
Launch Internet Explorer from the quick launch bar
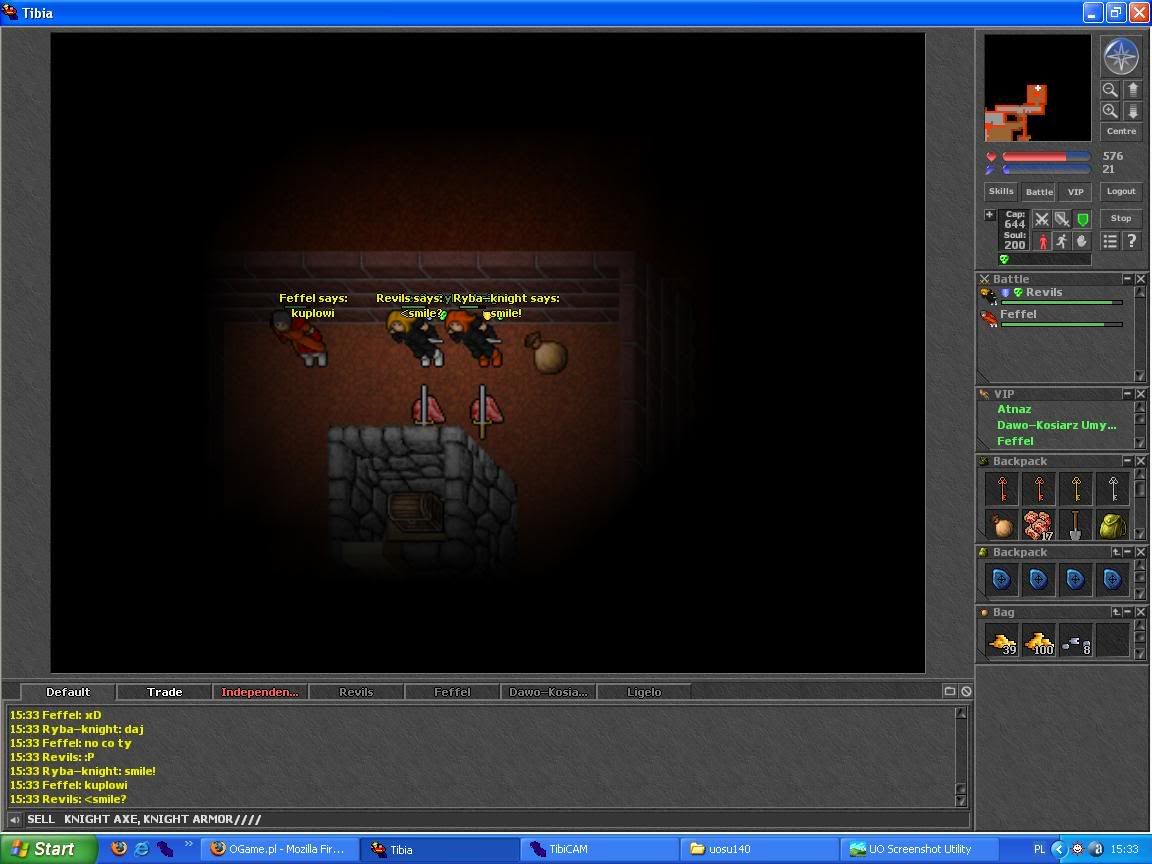141,849
